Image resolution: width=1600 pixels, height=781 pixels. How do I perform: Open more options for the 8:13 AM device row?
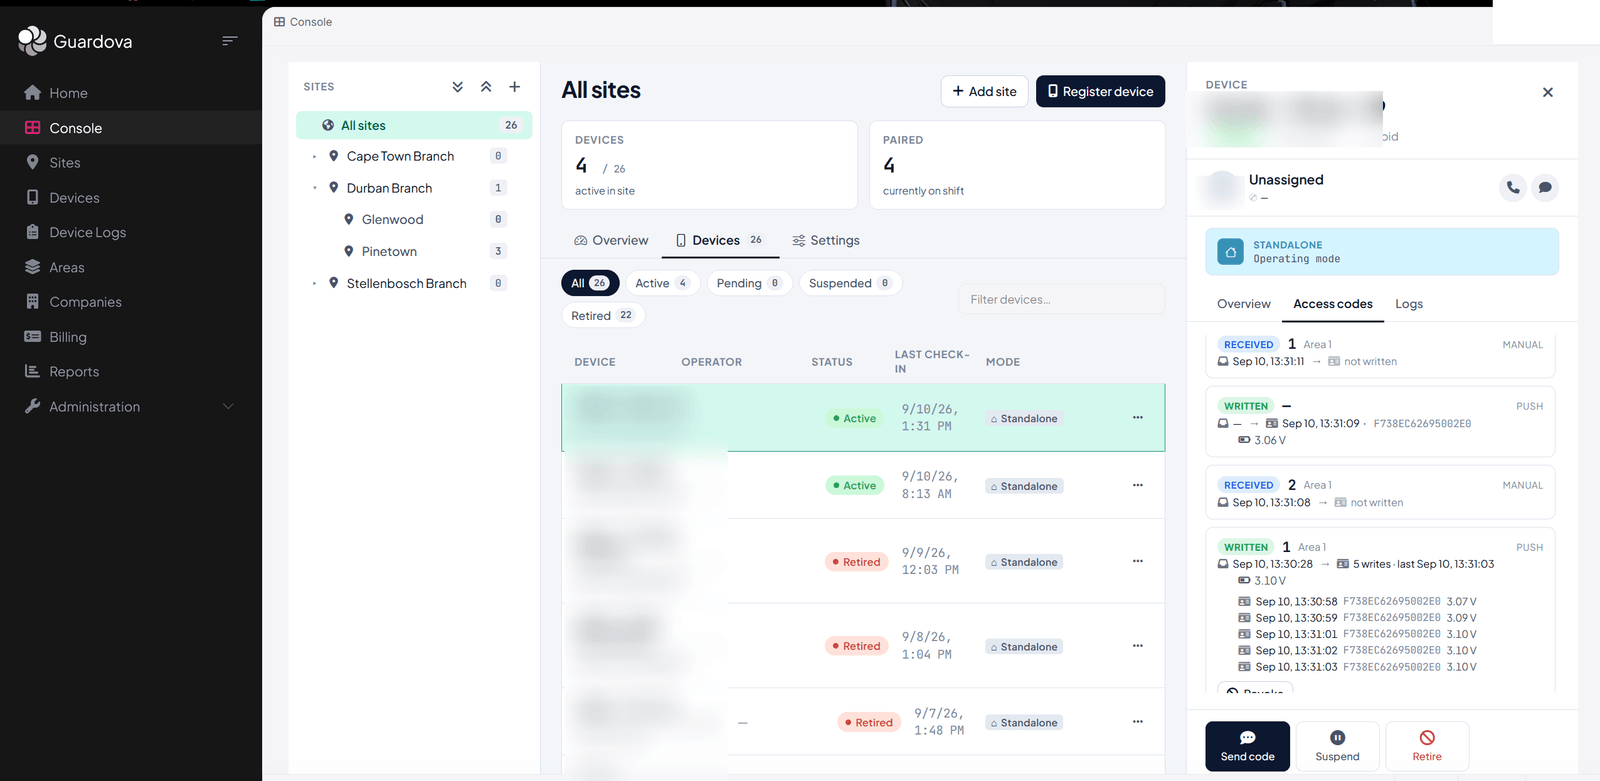(1138, 485)
